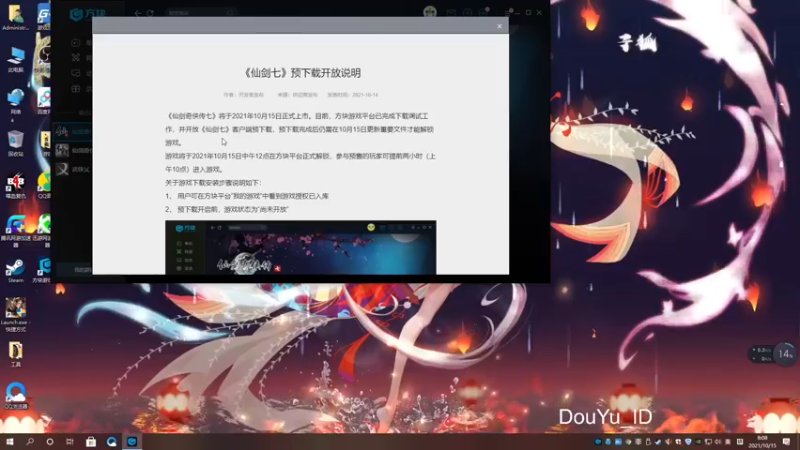Open 腾讯网游加速器 desktop shortcut
This screenshot has width=800, height=450.
point(15,231)
